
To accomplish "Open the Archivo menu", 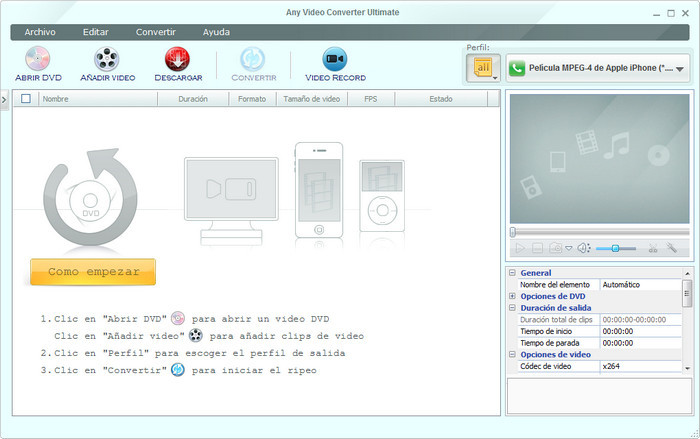I will coord(40,32).
